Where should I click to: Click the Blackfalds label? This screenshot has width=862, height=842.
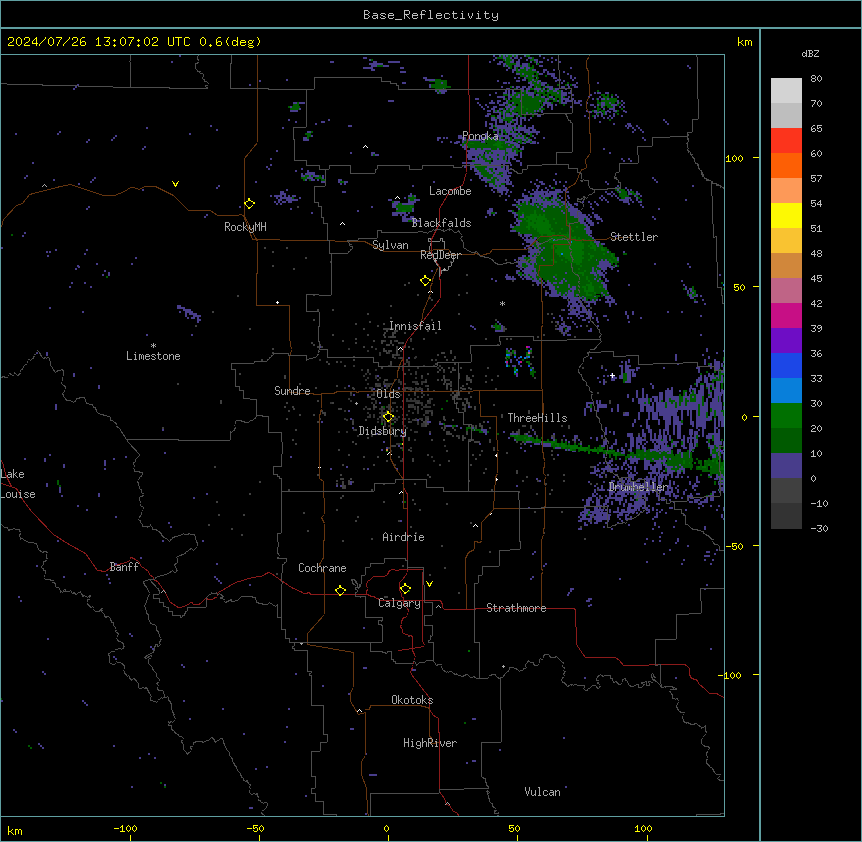[x=441, y=223]
